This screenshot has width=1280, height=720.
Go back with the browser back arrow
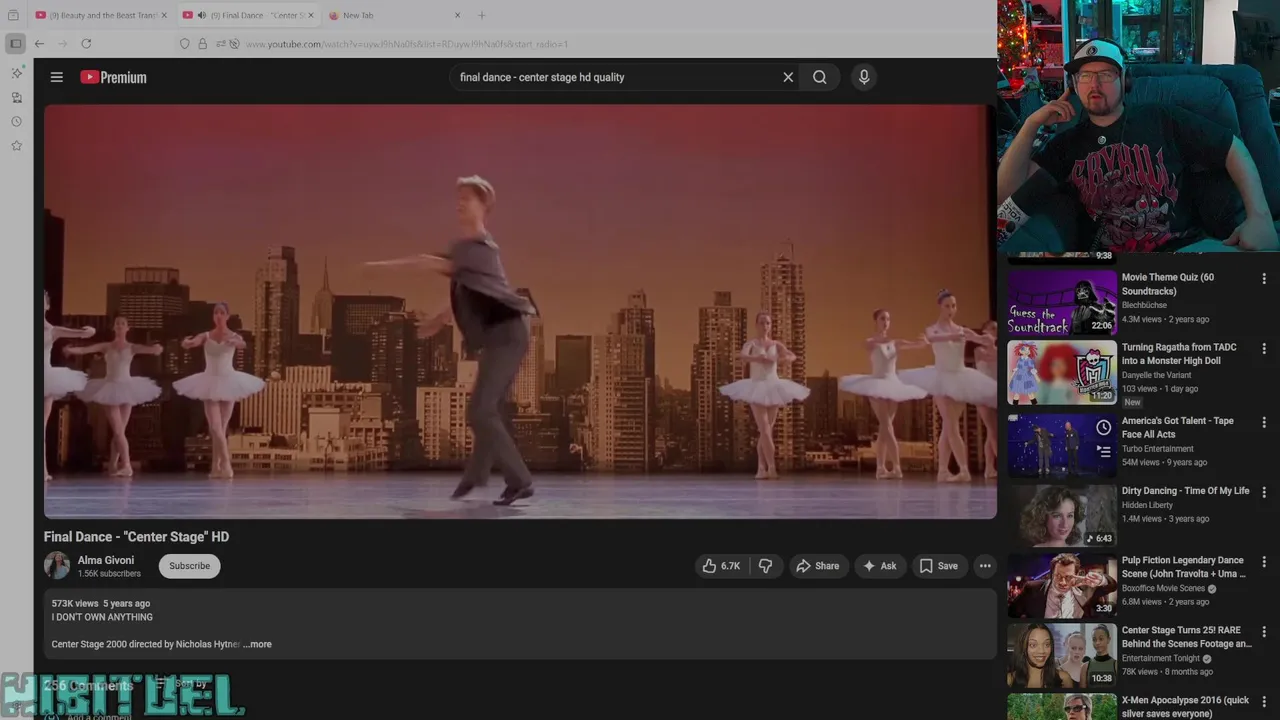pos(39,44)
